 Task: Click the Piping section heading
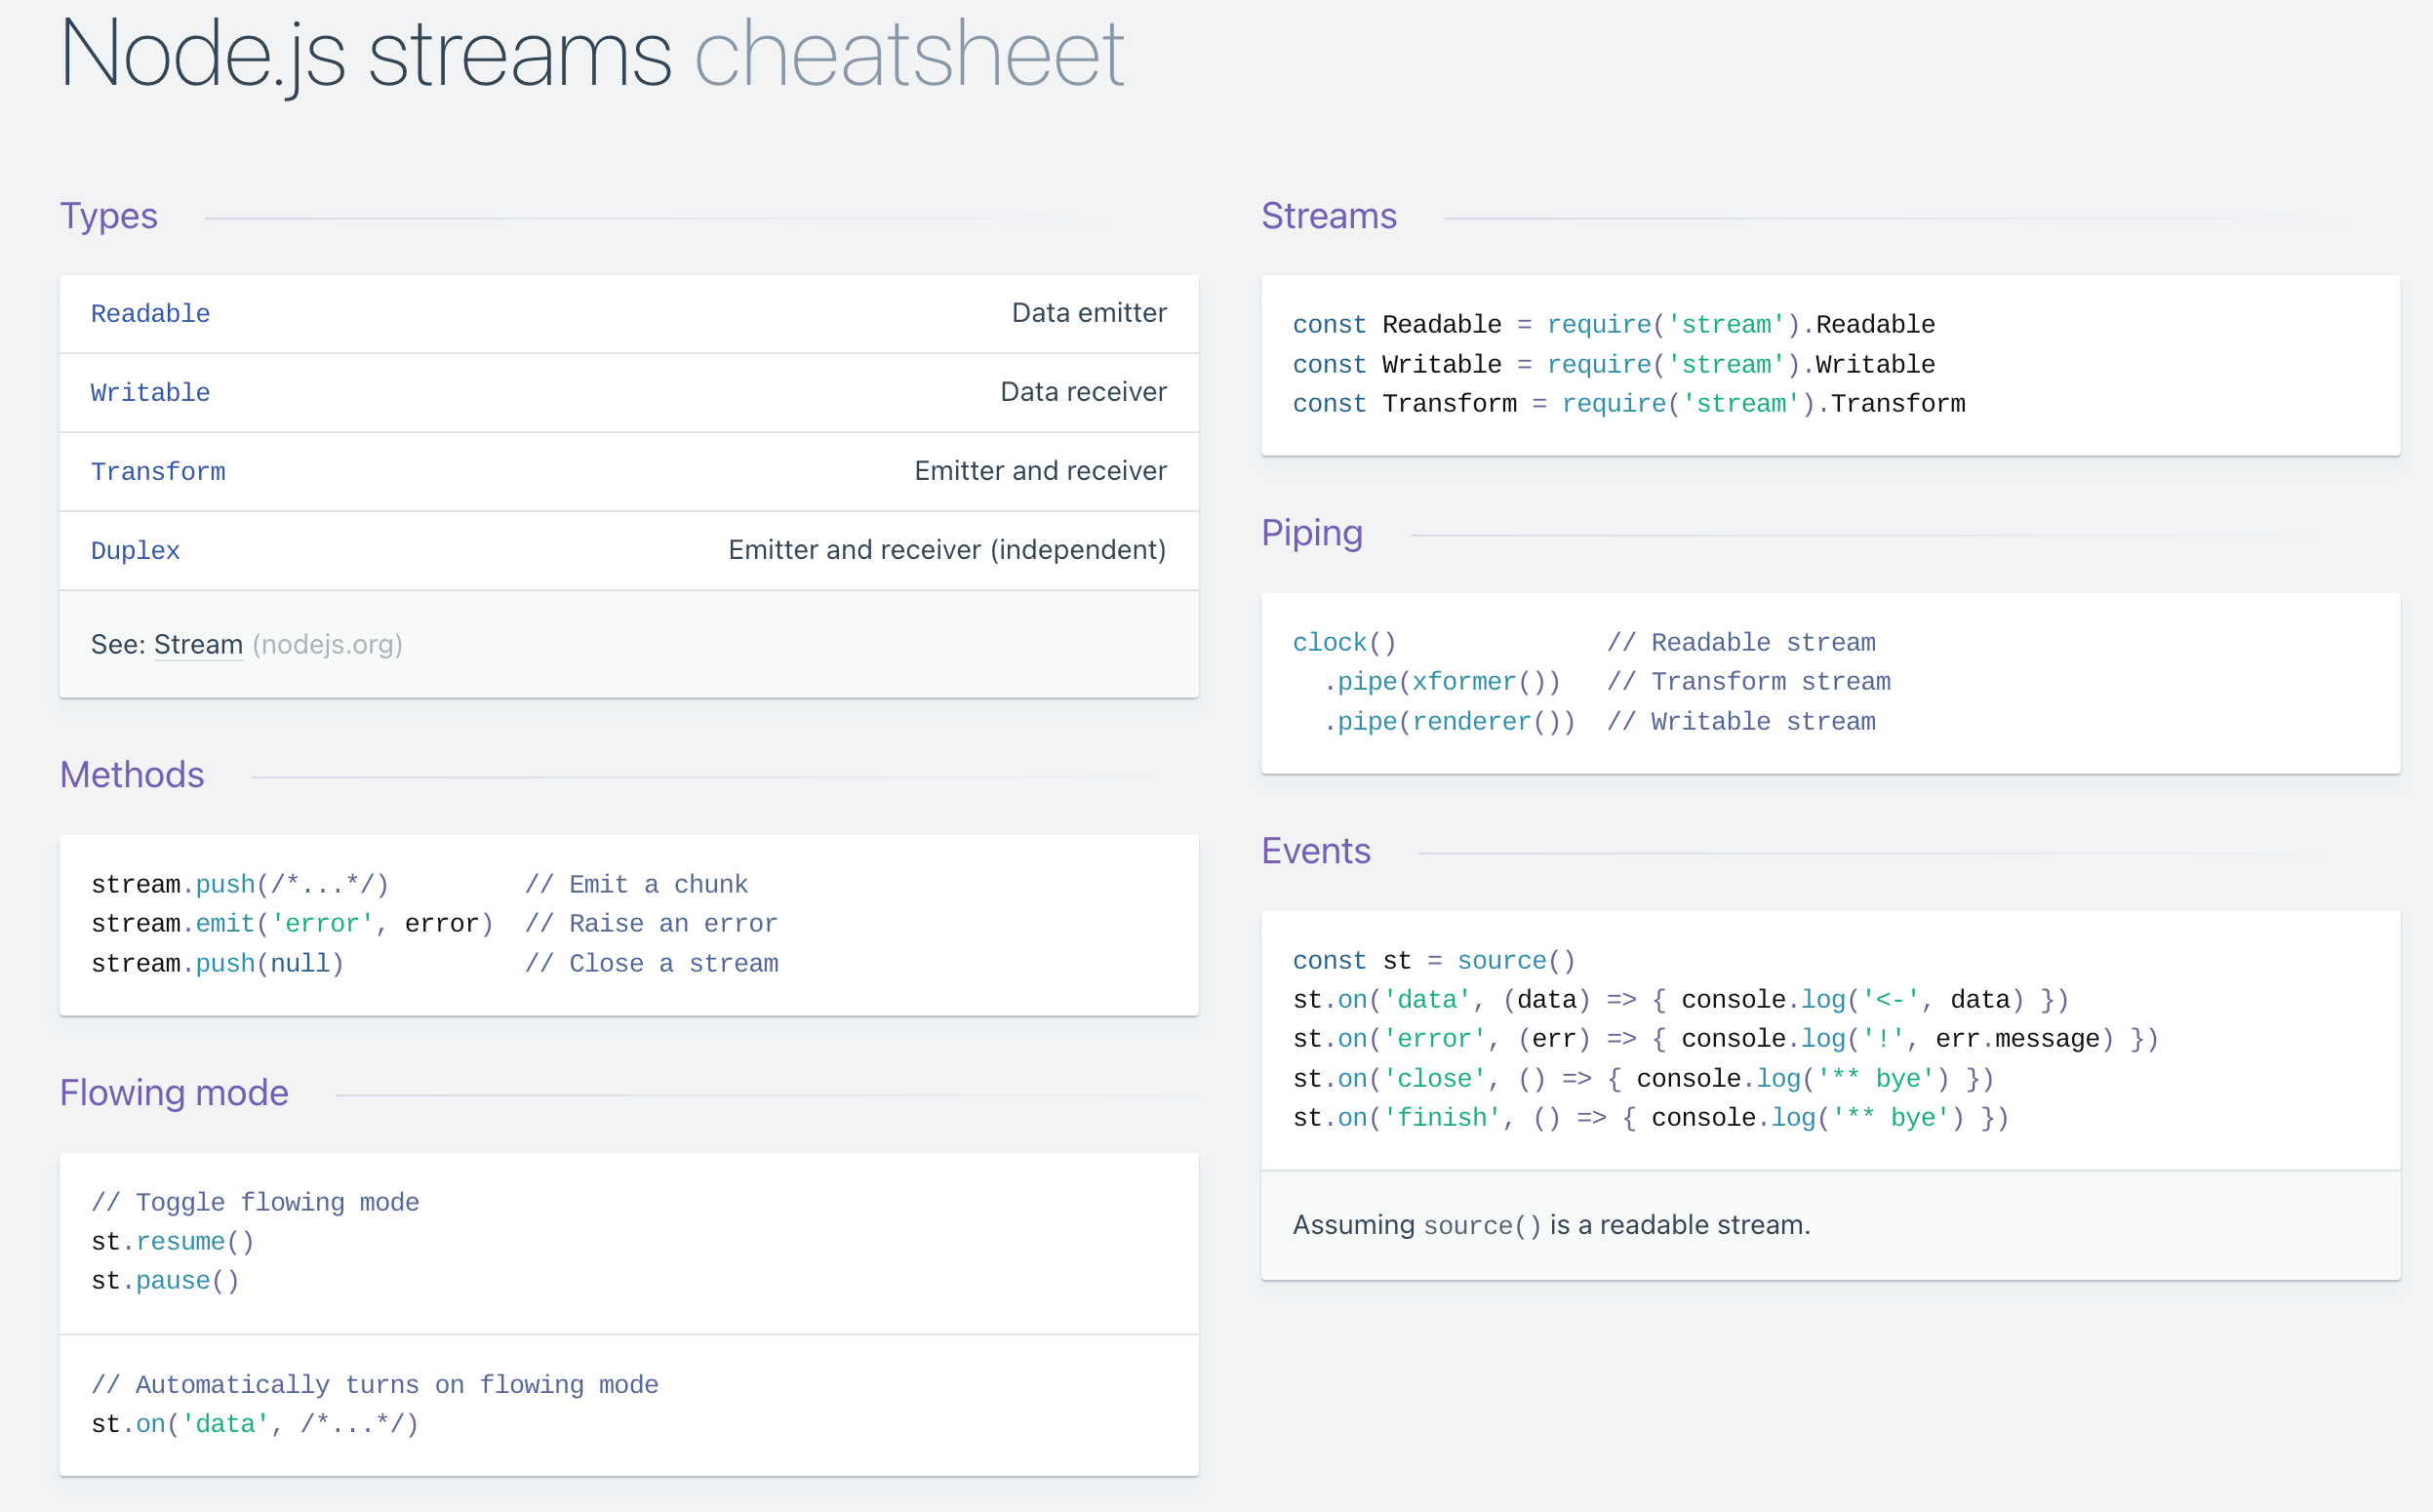[1311, 533]
